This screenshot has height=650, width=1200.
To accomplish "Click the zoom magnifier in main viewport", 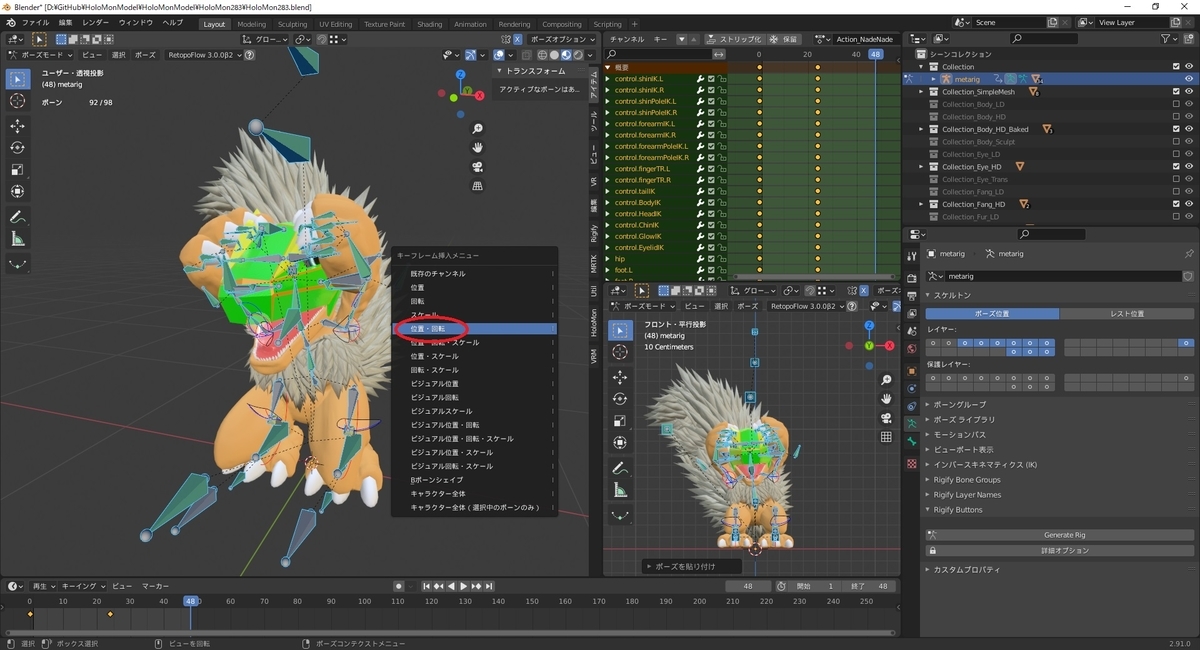I will click(x=478, y=129).
